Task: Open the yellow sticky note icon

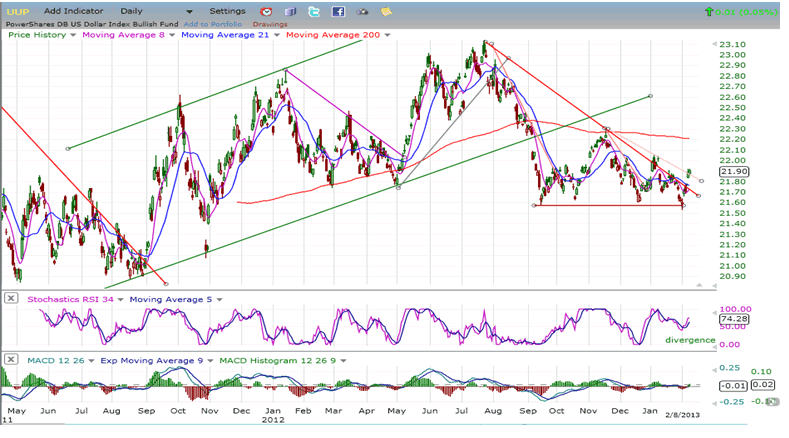Action: 386,11
